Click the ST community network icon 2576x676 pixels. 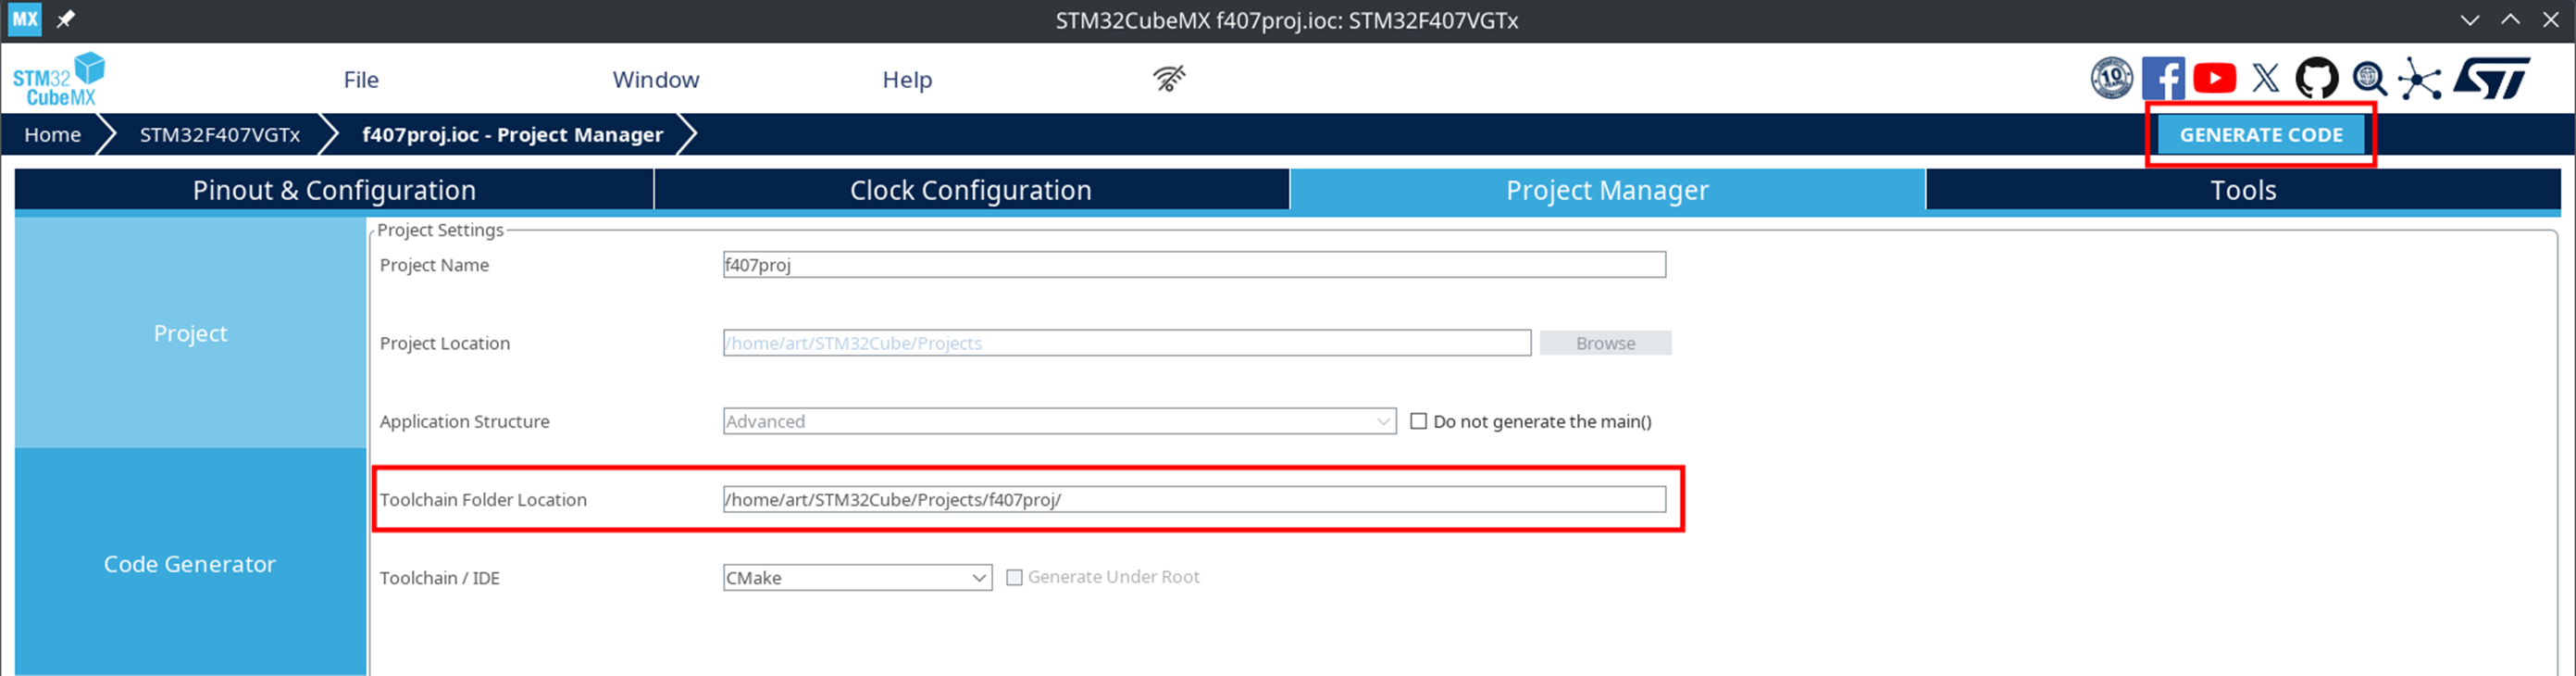click(2419, 79)
